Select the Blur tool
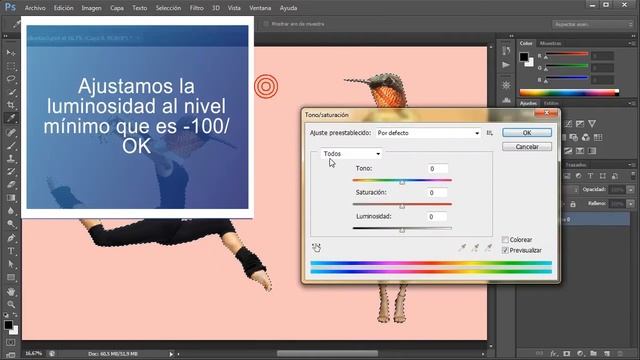This screenshot has height=360, width=640. (x=11, y=211)
